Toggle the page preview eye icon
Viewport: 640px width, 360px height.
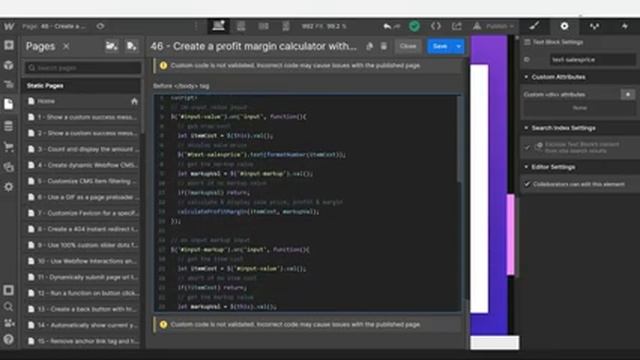[x=100, y=26]
